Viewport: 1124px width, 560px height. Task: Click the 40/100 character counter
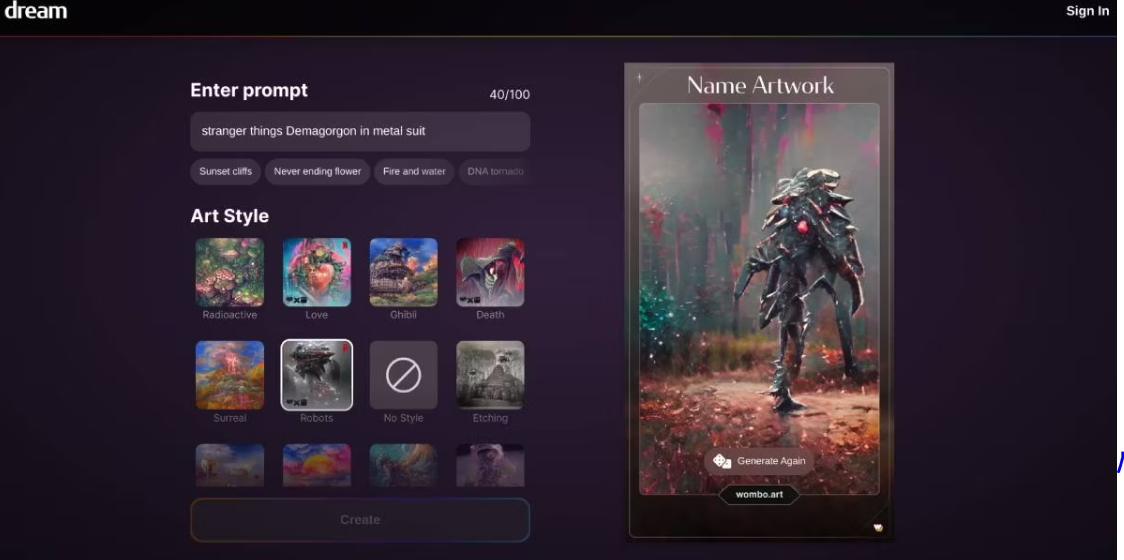[x=510, y=95]
